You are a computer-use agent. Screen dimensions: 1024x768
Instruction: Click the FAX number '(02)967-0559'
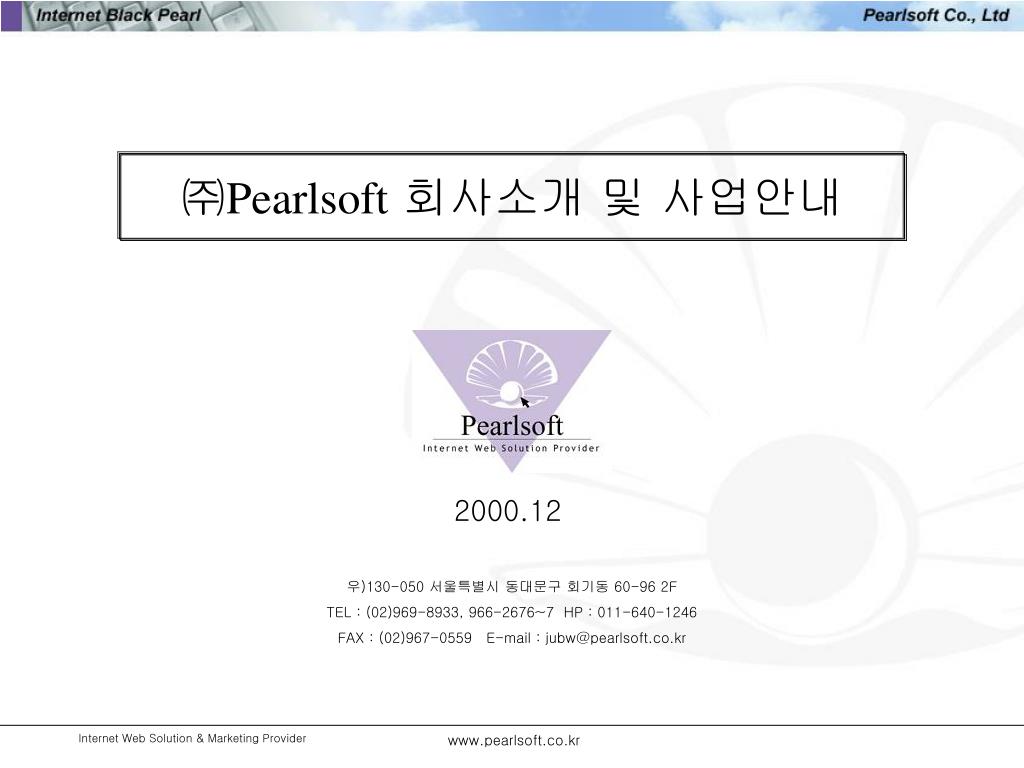[x=425, y=638]
